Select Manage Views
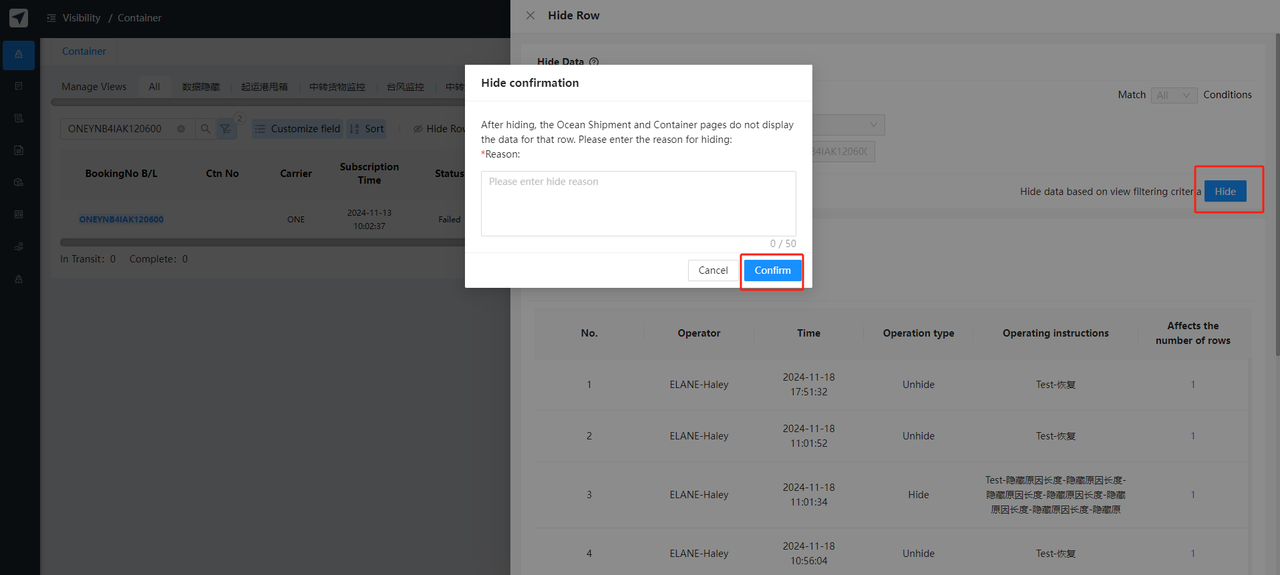The image size is (1280, 575). tap(94, 87)
